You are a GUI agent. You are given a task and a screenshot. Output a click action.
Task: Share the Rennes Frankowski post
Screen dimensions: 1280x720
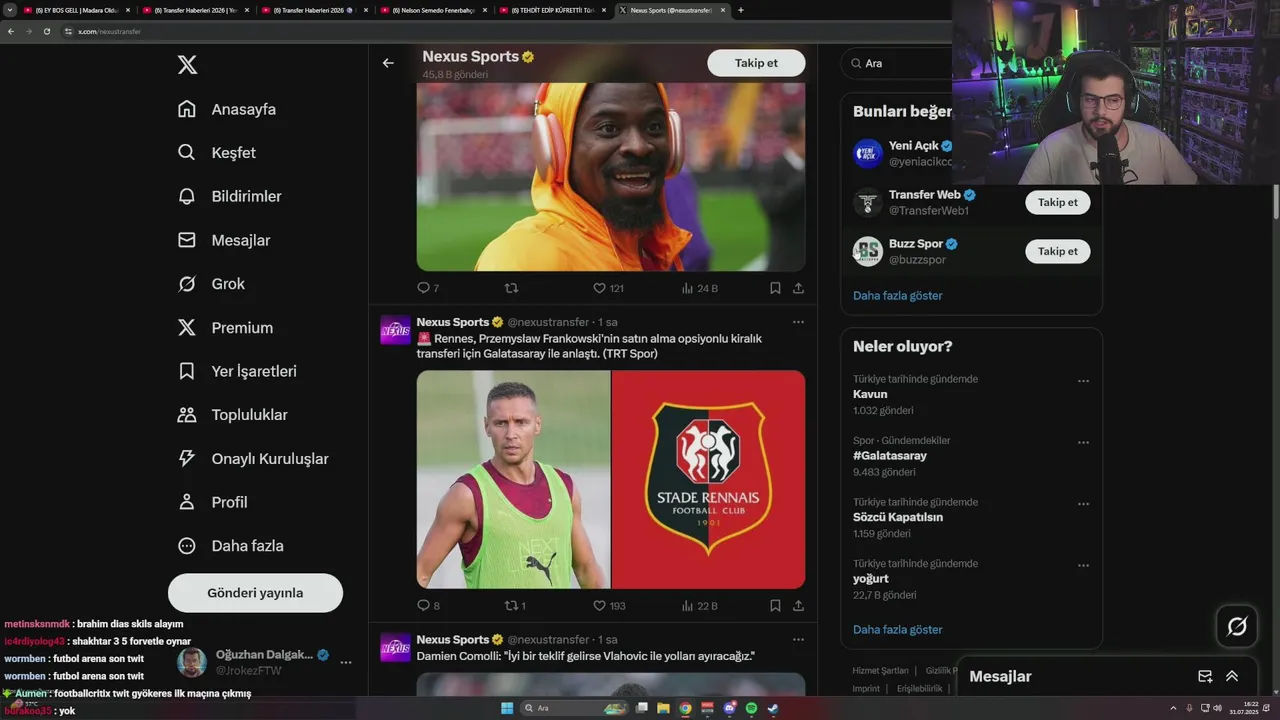click(798, 605)
